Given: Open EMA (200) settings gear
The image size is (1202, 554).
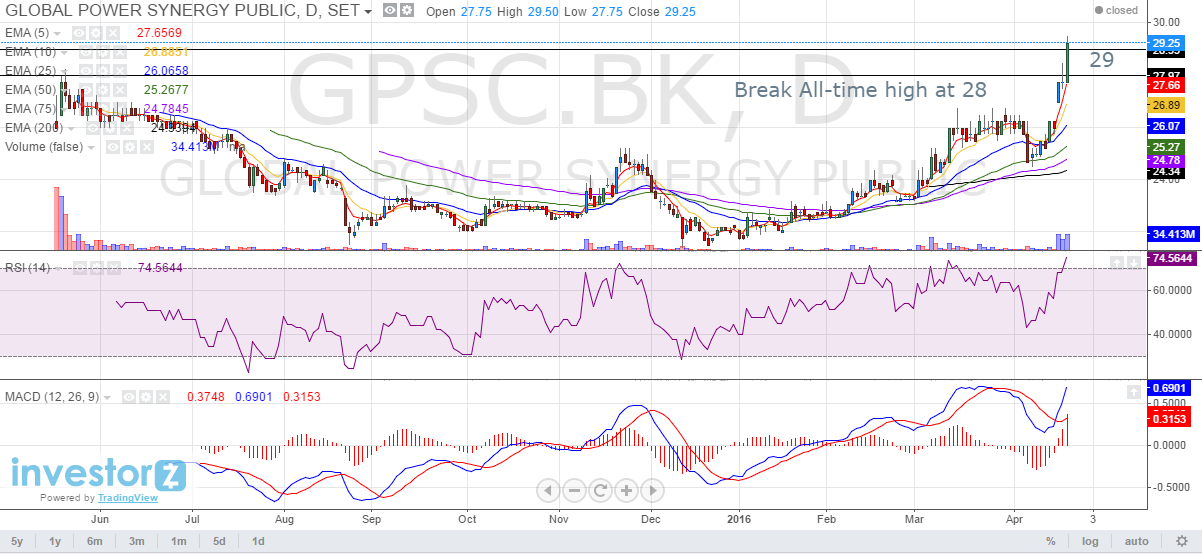Looking at the screenshot, I should 110,128.
